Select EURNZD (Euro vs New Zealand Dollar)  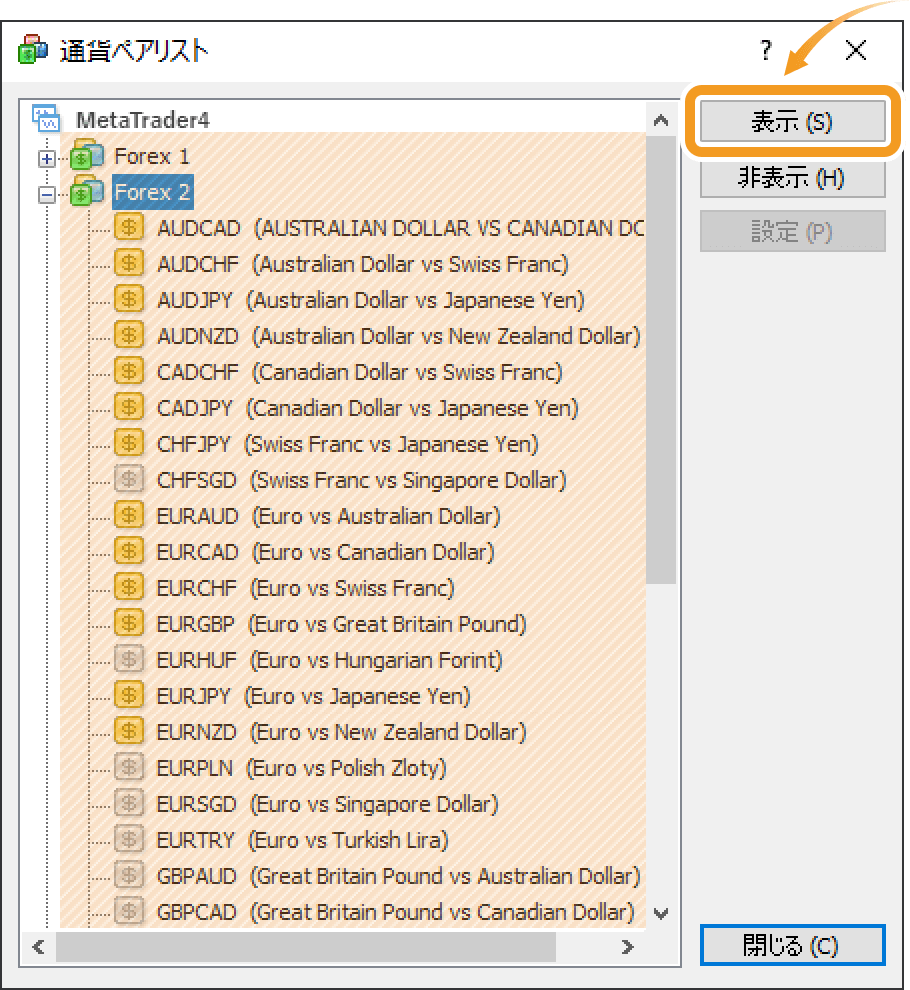[342, 732]
